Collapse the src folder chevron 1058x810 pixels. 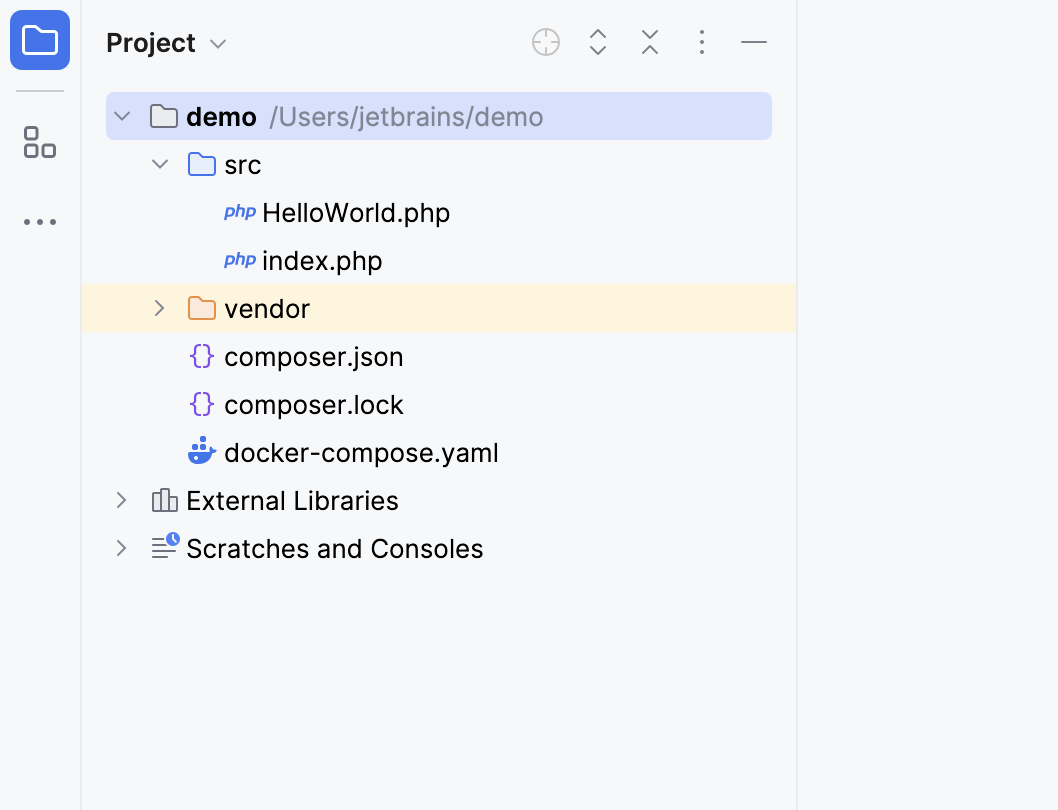(x=160, y=164)
